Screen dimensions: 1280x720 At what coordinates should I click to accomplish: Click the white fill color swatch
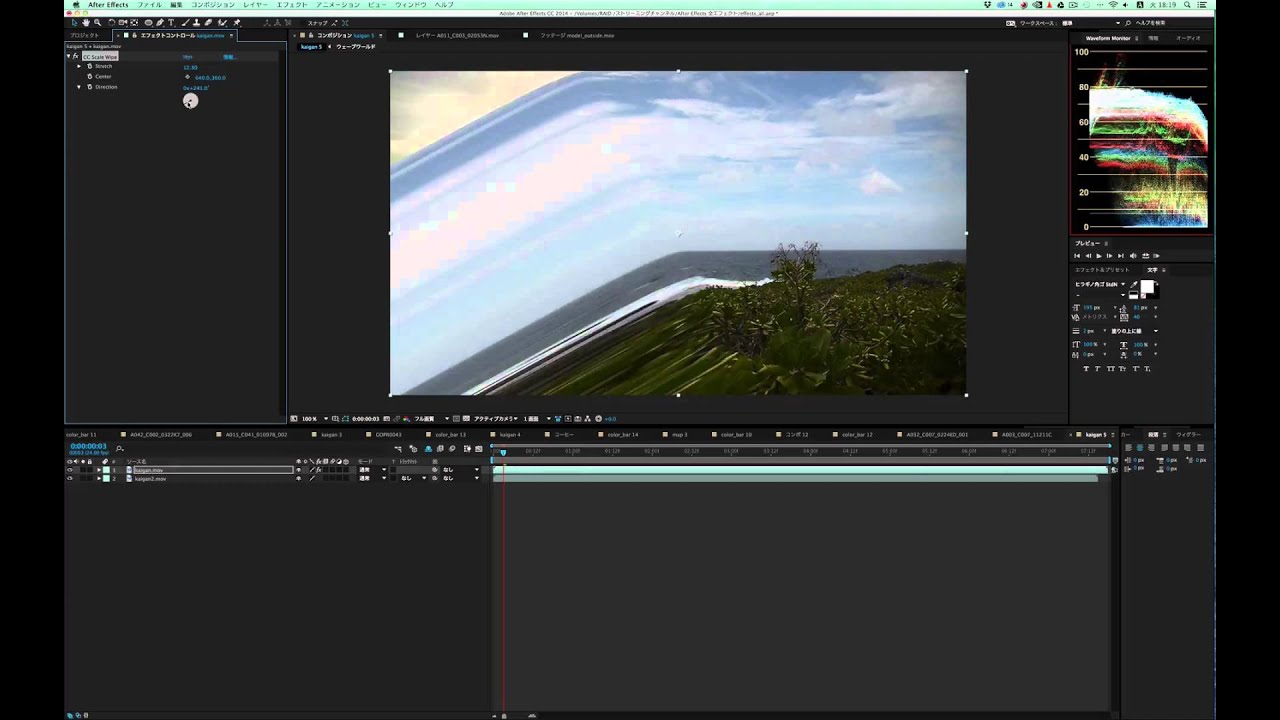1148,287
